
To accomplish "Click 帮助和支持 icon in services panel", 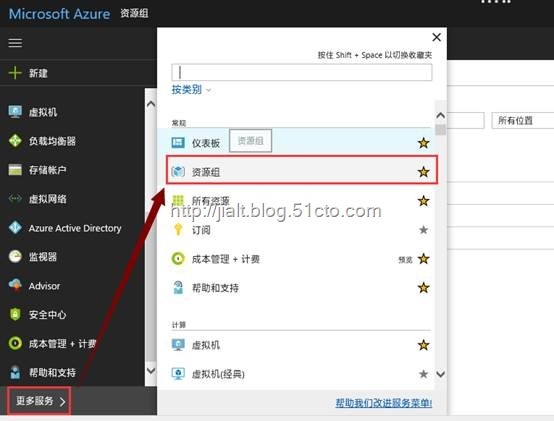I will (178, 287).
